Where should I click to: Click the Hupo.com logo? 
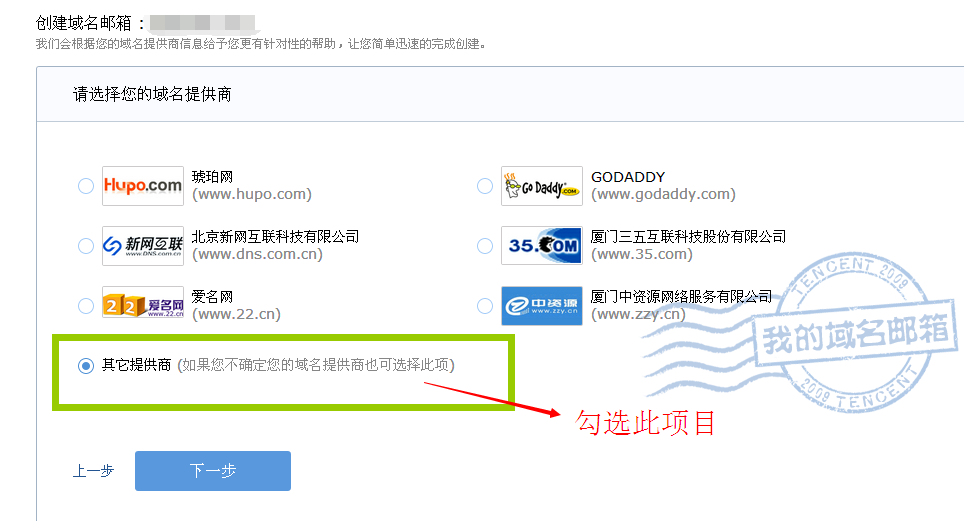click(143, 186)
